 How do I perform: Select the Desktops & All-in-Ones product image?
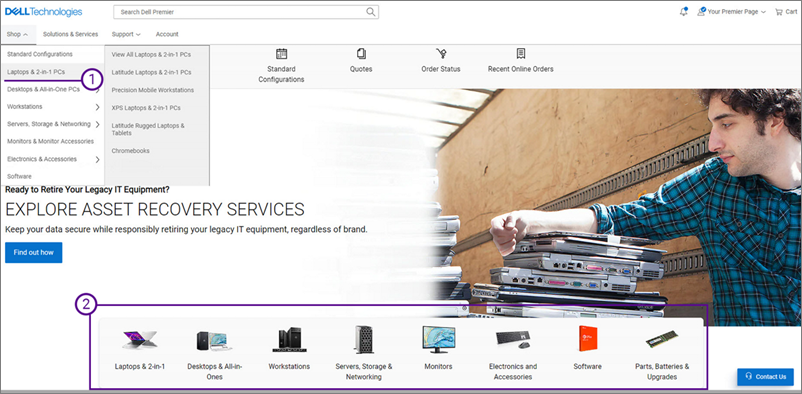(214, 340)
